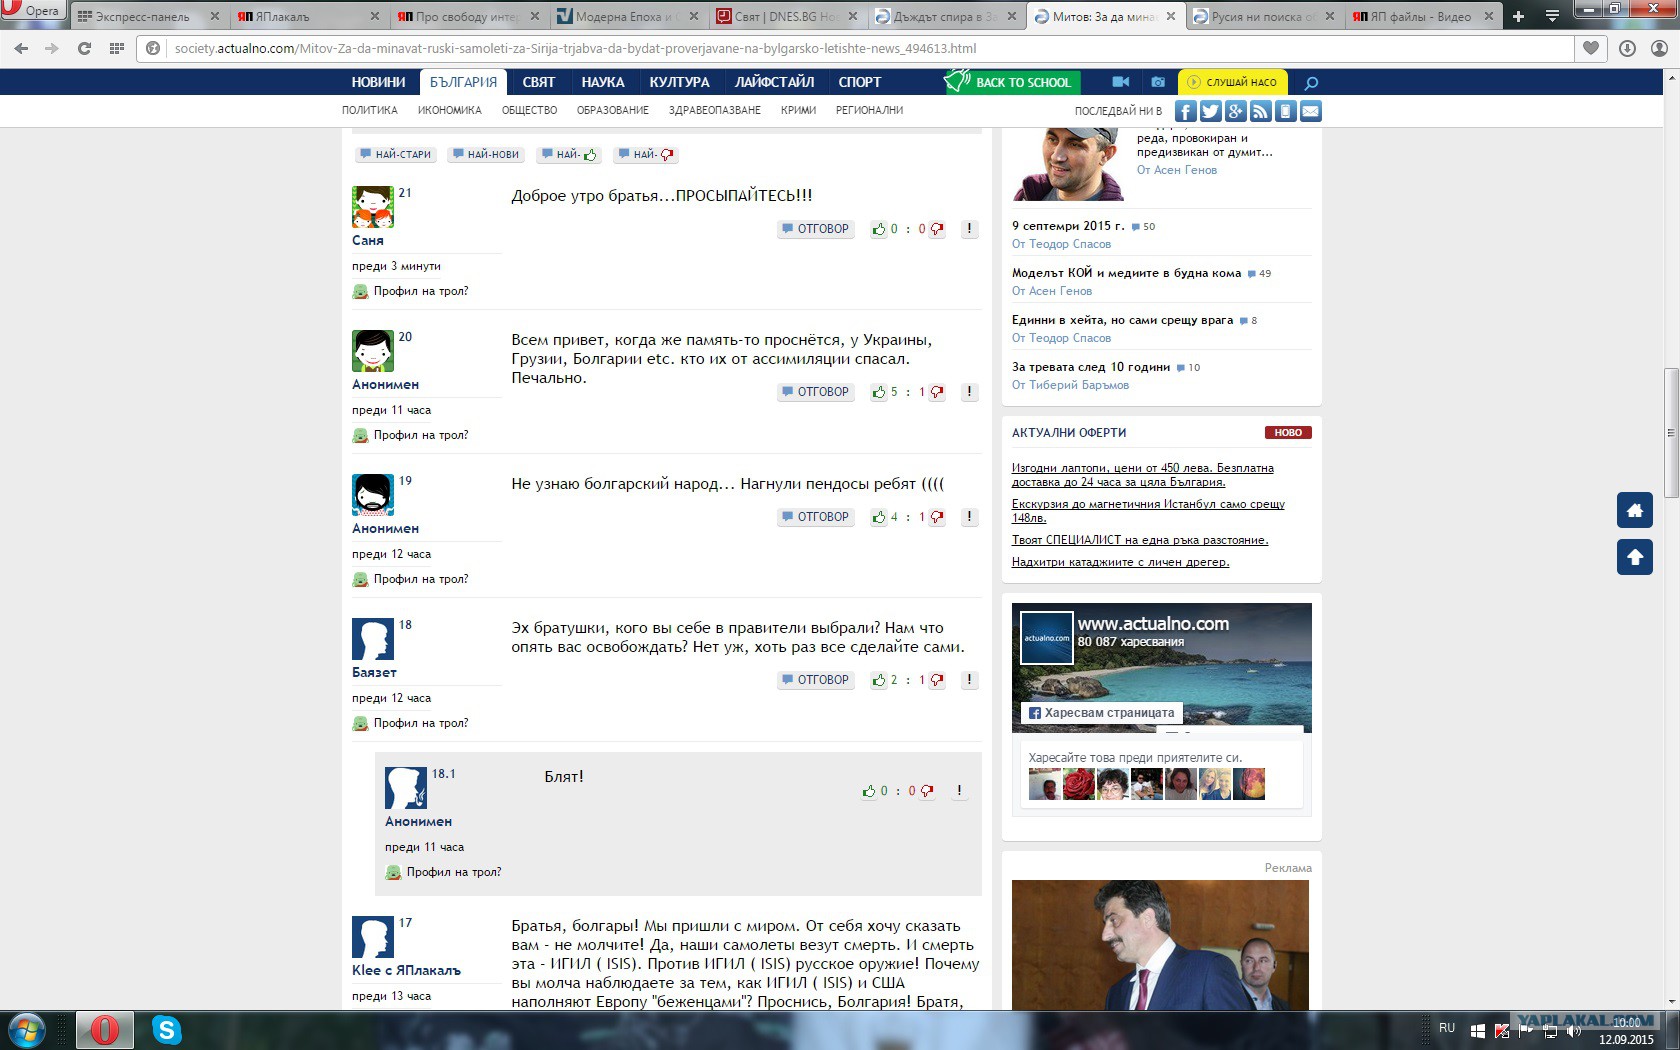
Task: Open article 'Моделът КОЙ и медните в будна кома'
Action: [1126, 273]
